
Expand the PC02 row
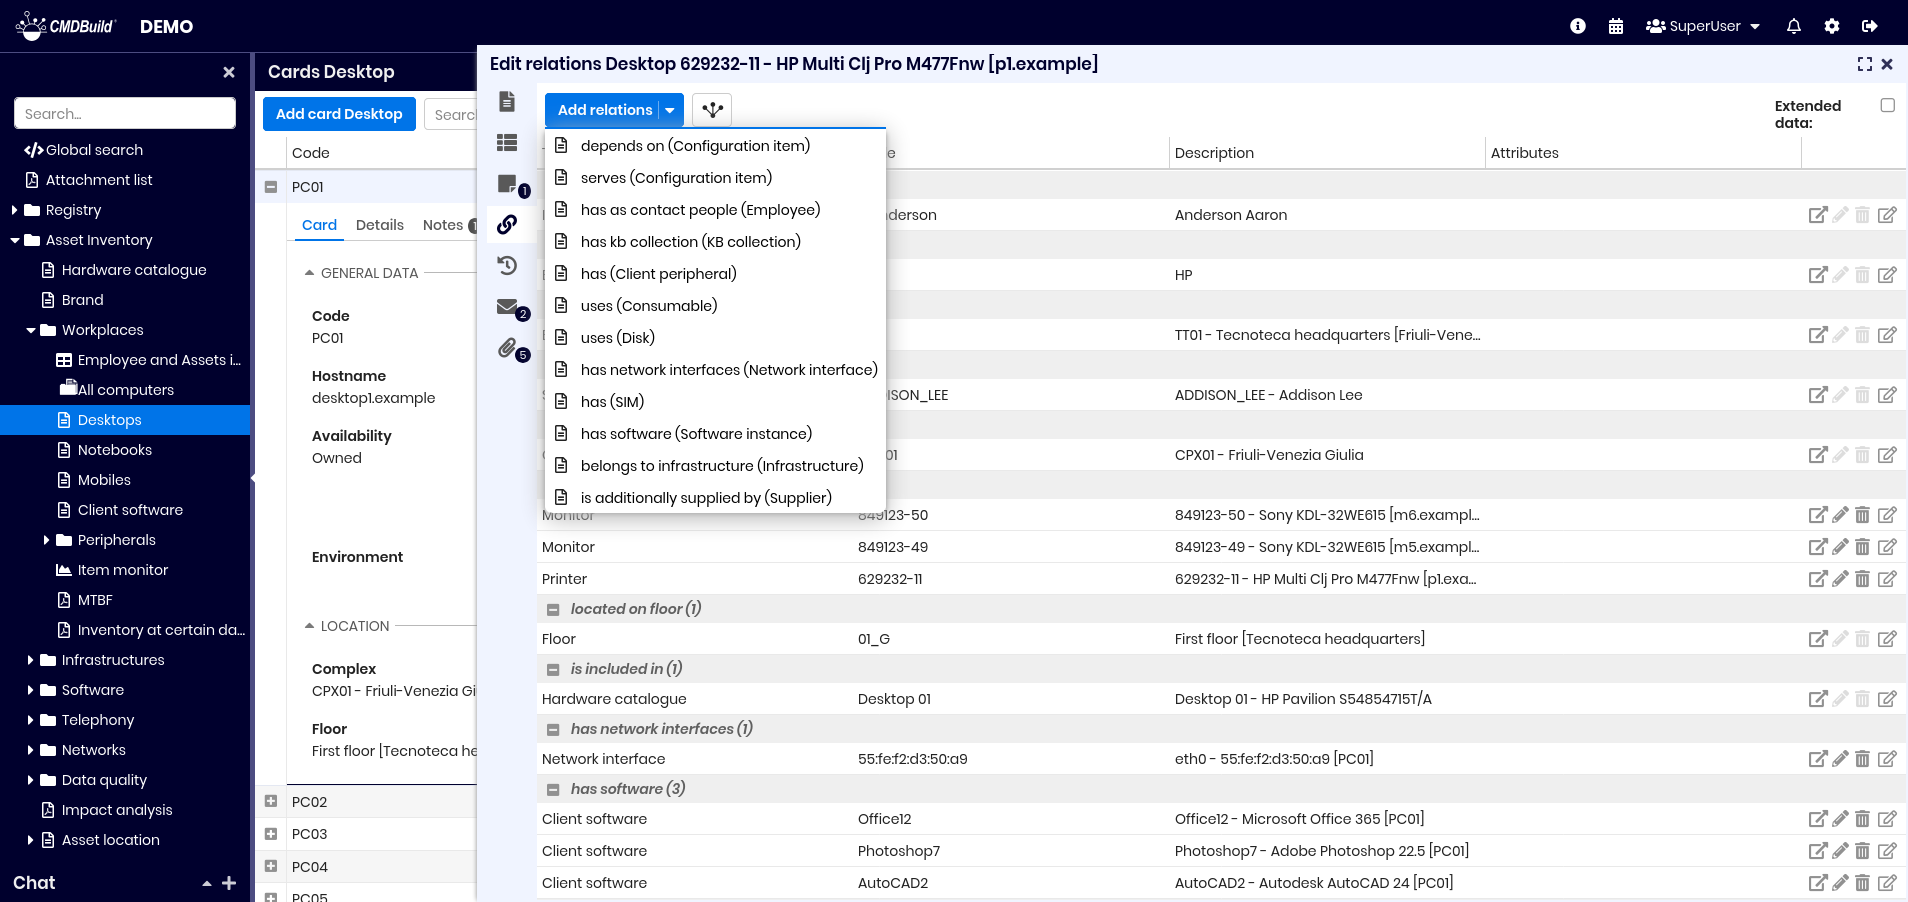[271, 801]
